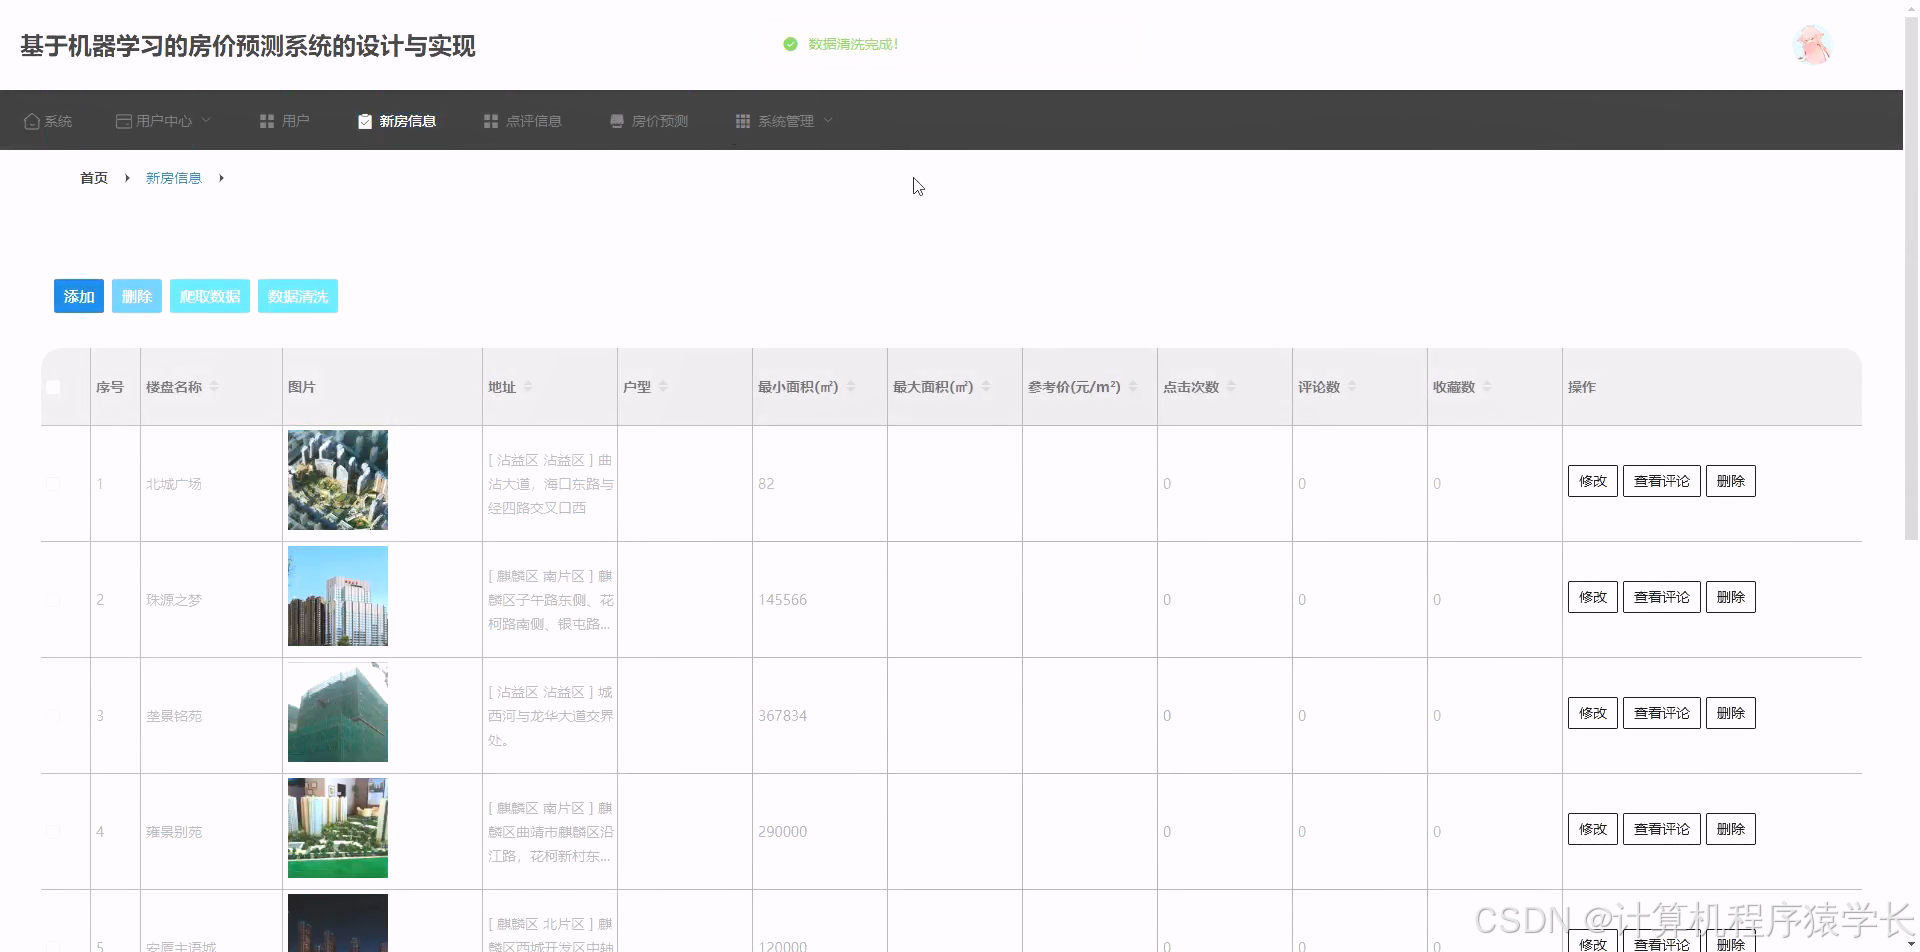Expand the 系统管理 dropdown chevron
1920x952 pixels.
click(x=828, y=121)
